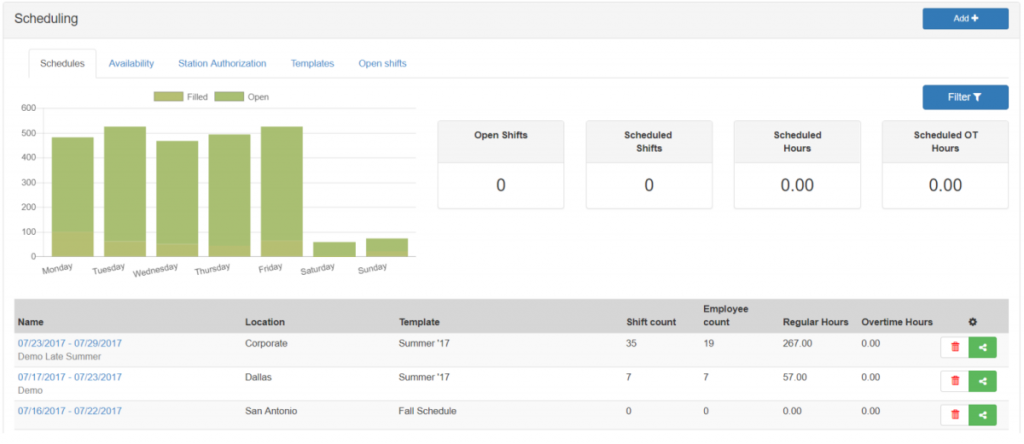Open schedule 07/23/2017 - 07/29/2017
The width and height of the screenshot is (1024, 444).
[70, 343]
